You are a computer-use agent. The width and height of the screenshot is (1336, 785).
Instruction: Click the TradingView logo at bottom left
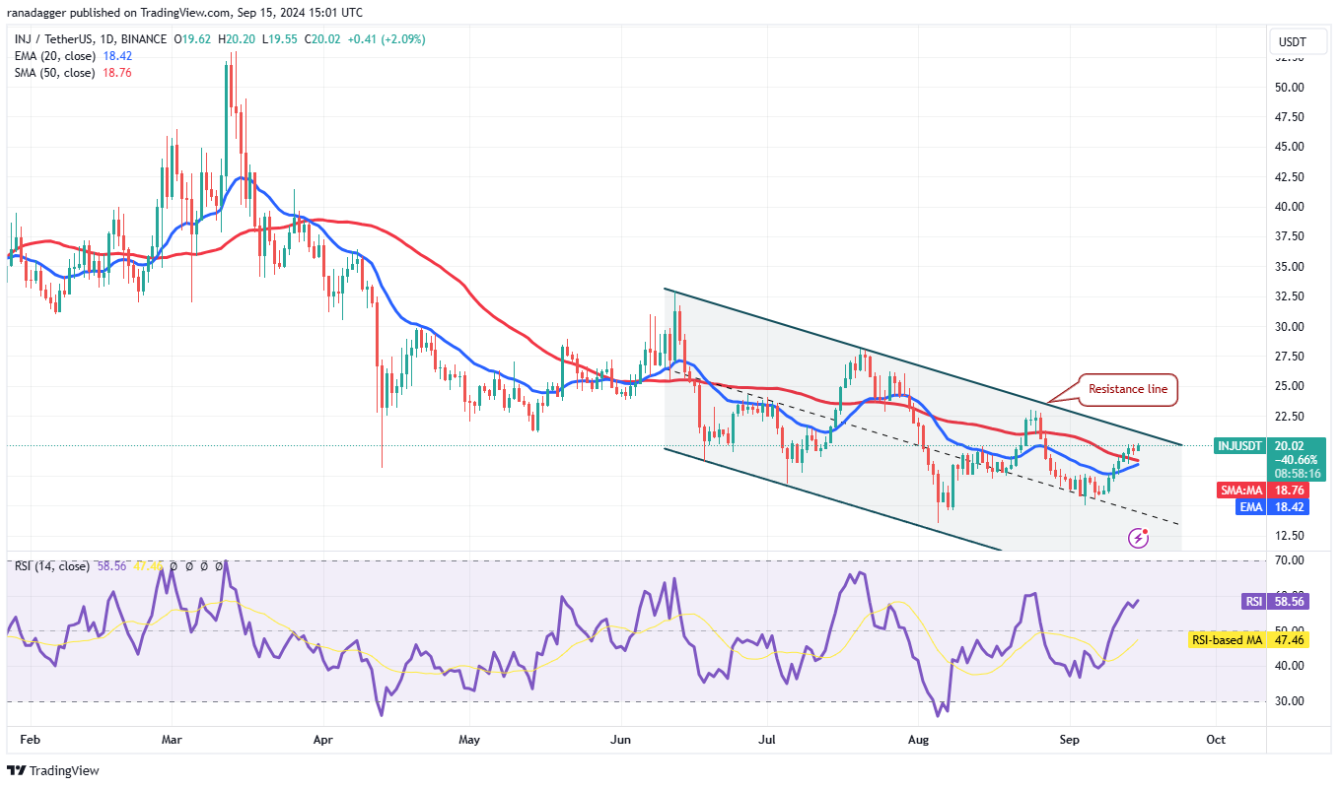pyautogui.click(x=54, y=770)
